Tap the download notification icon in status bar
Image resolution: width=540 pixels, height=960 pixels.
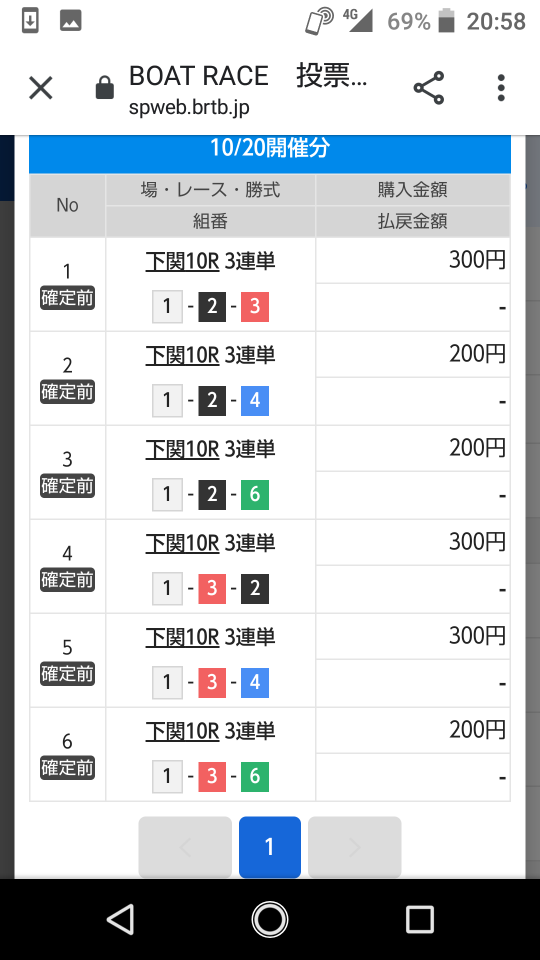point(29,21)
